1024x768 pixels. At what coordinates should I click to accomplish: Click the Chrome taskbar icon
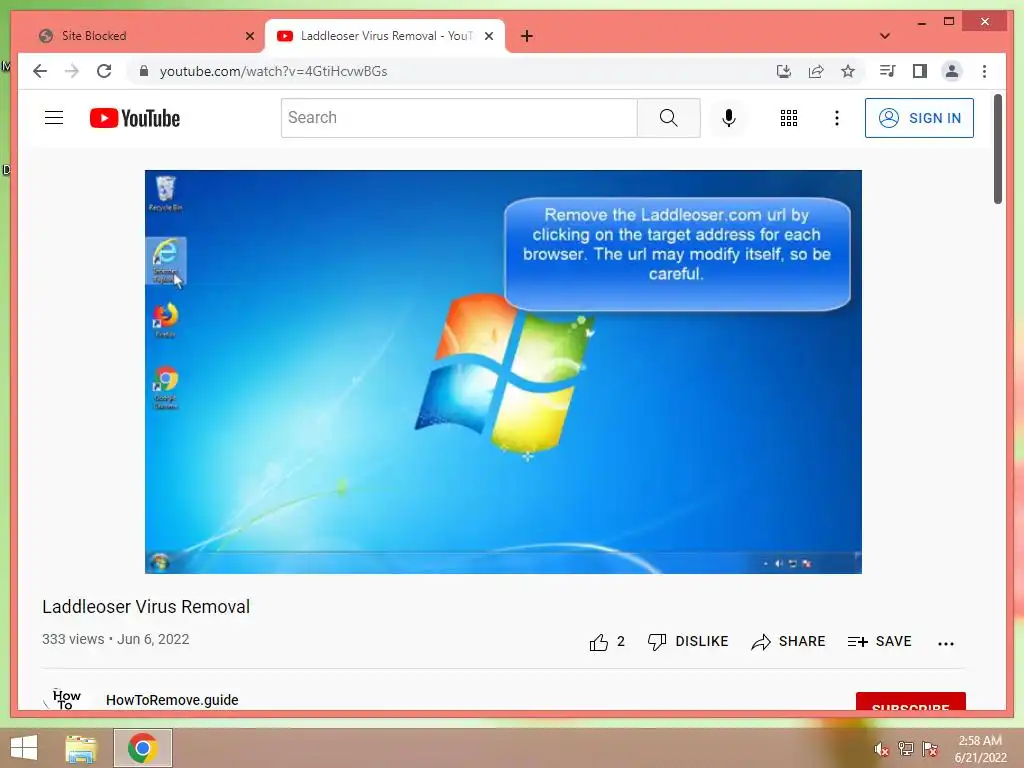click(142, 748)
